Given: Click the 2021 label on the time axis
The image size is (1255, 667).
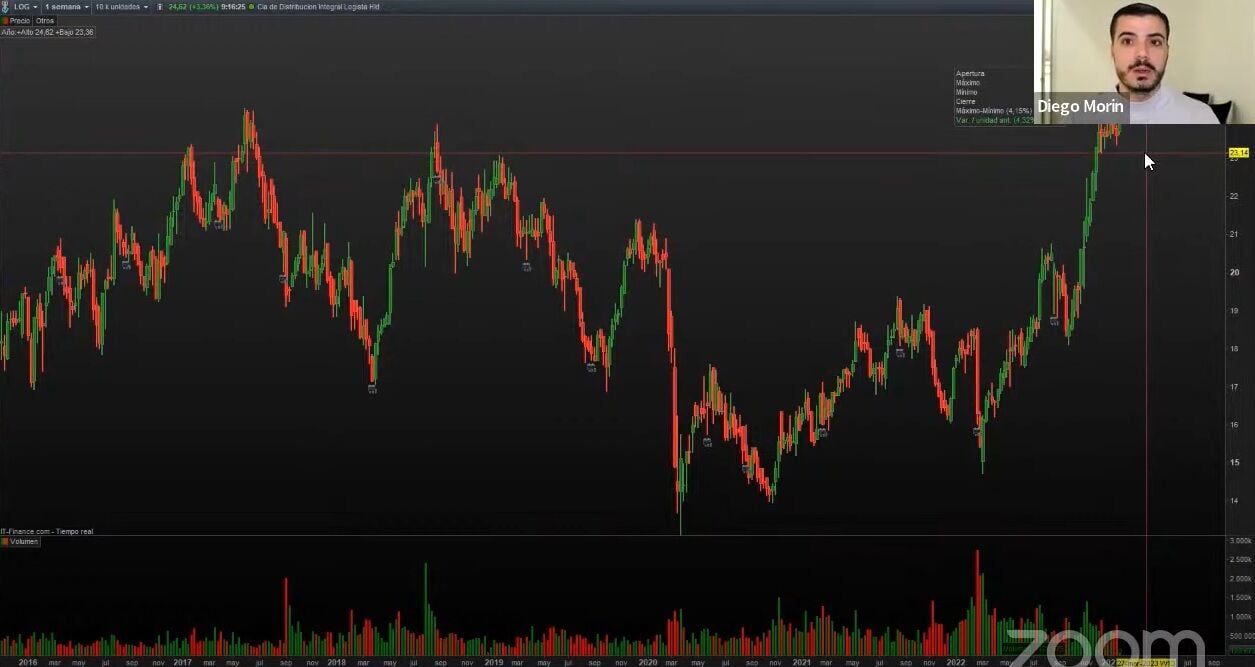Looking at the screenshot, I should click(x=802, y=662).
